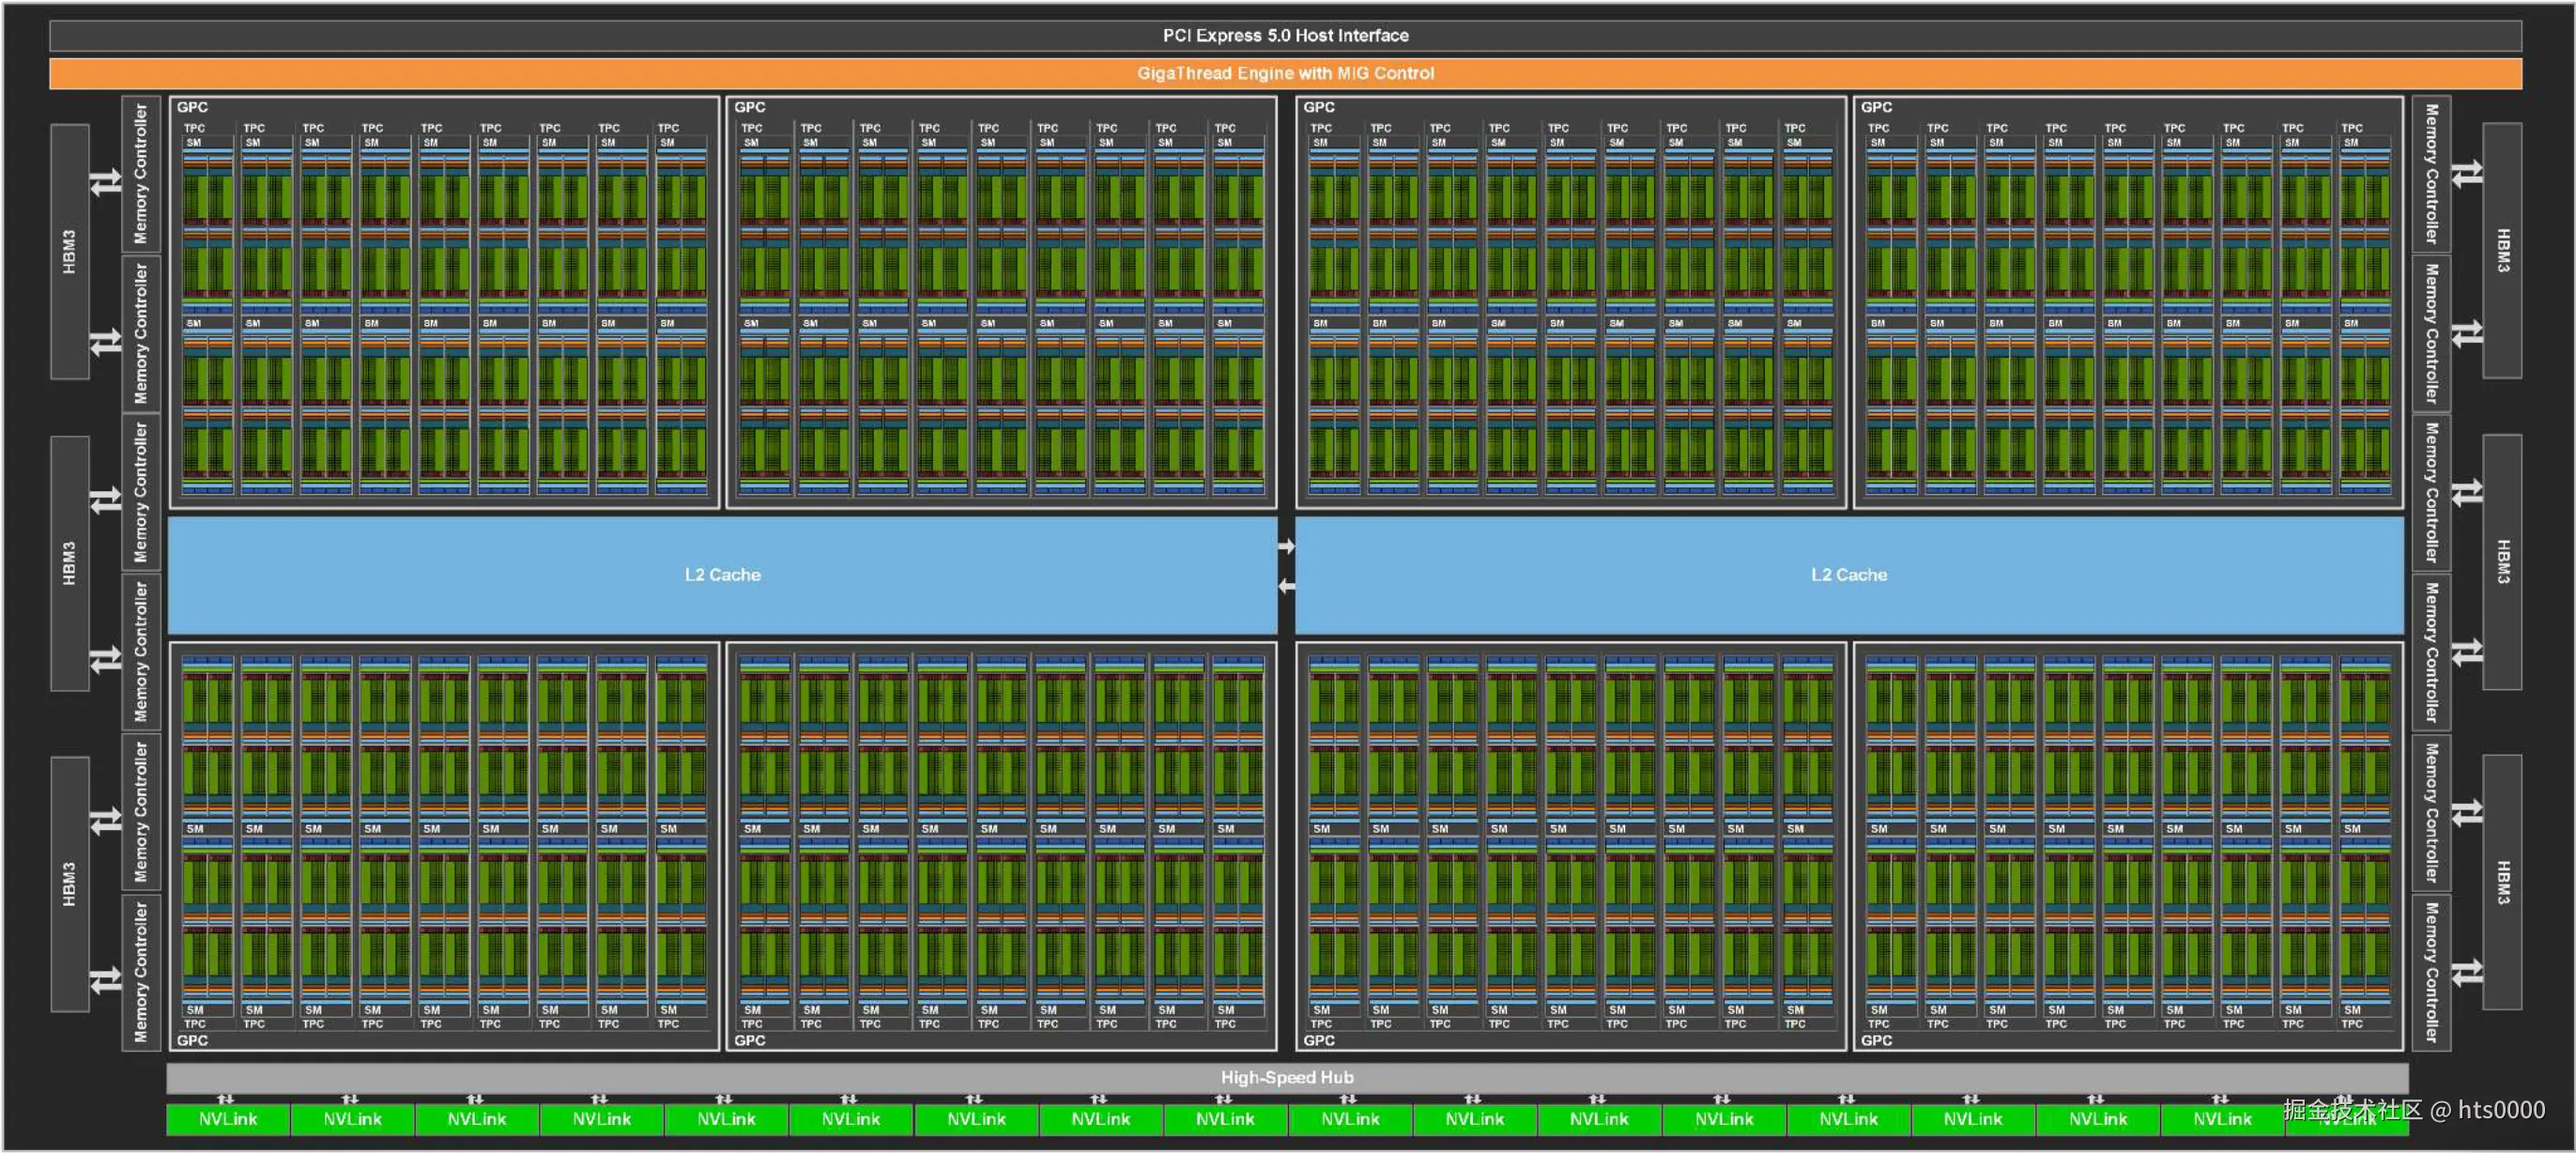Image resolution: width=2576 pixels, height=1153 pixels.
Task: Click the double arrow beside the bottom-right Memory Controller
Action: 2466,972
